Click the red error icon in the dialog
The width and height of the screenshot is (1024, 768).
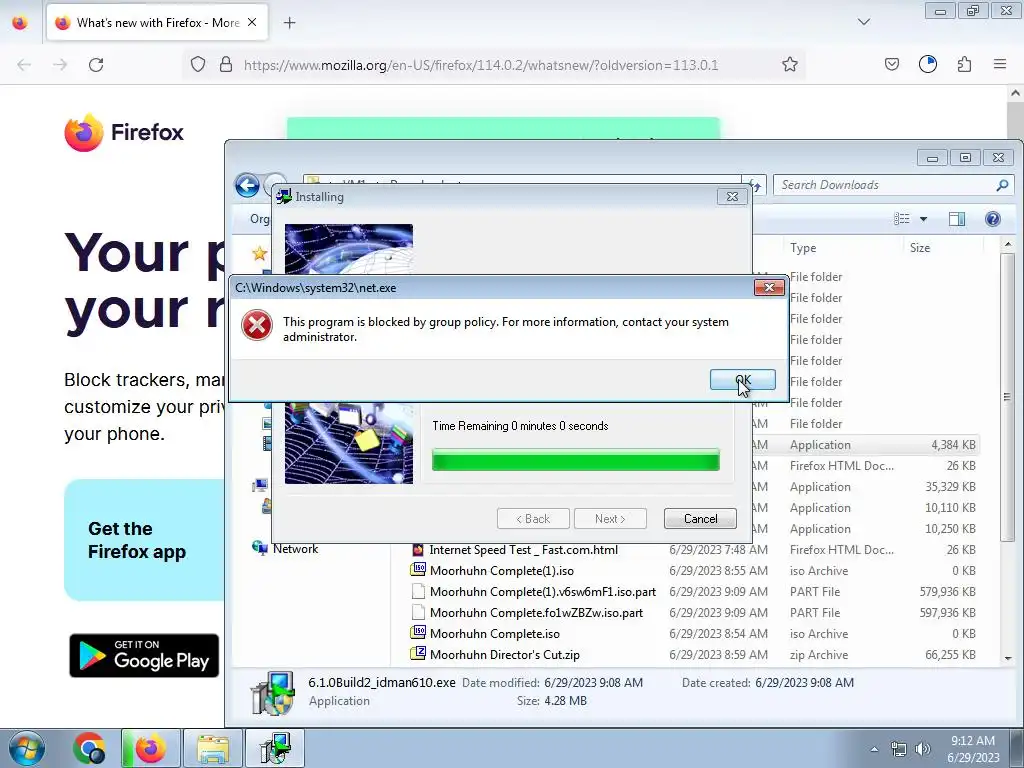tap(257, 325)
